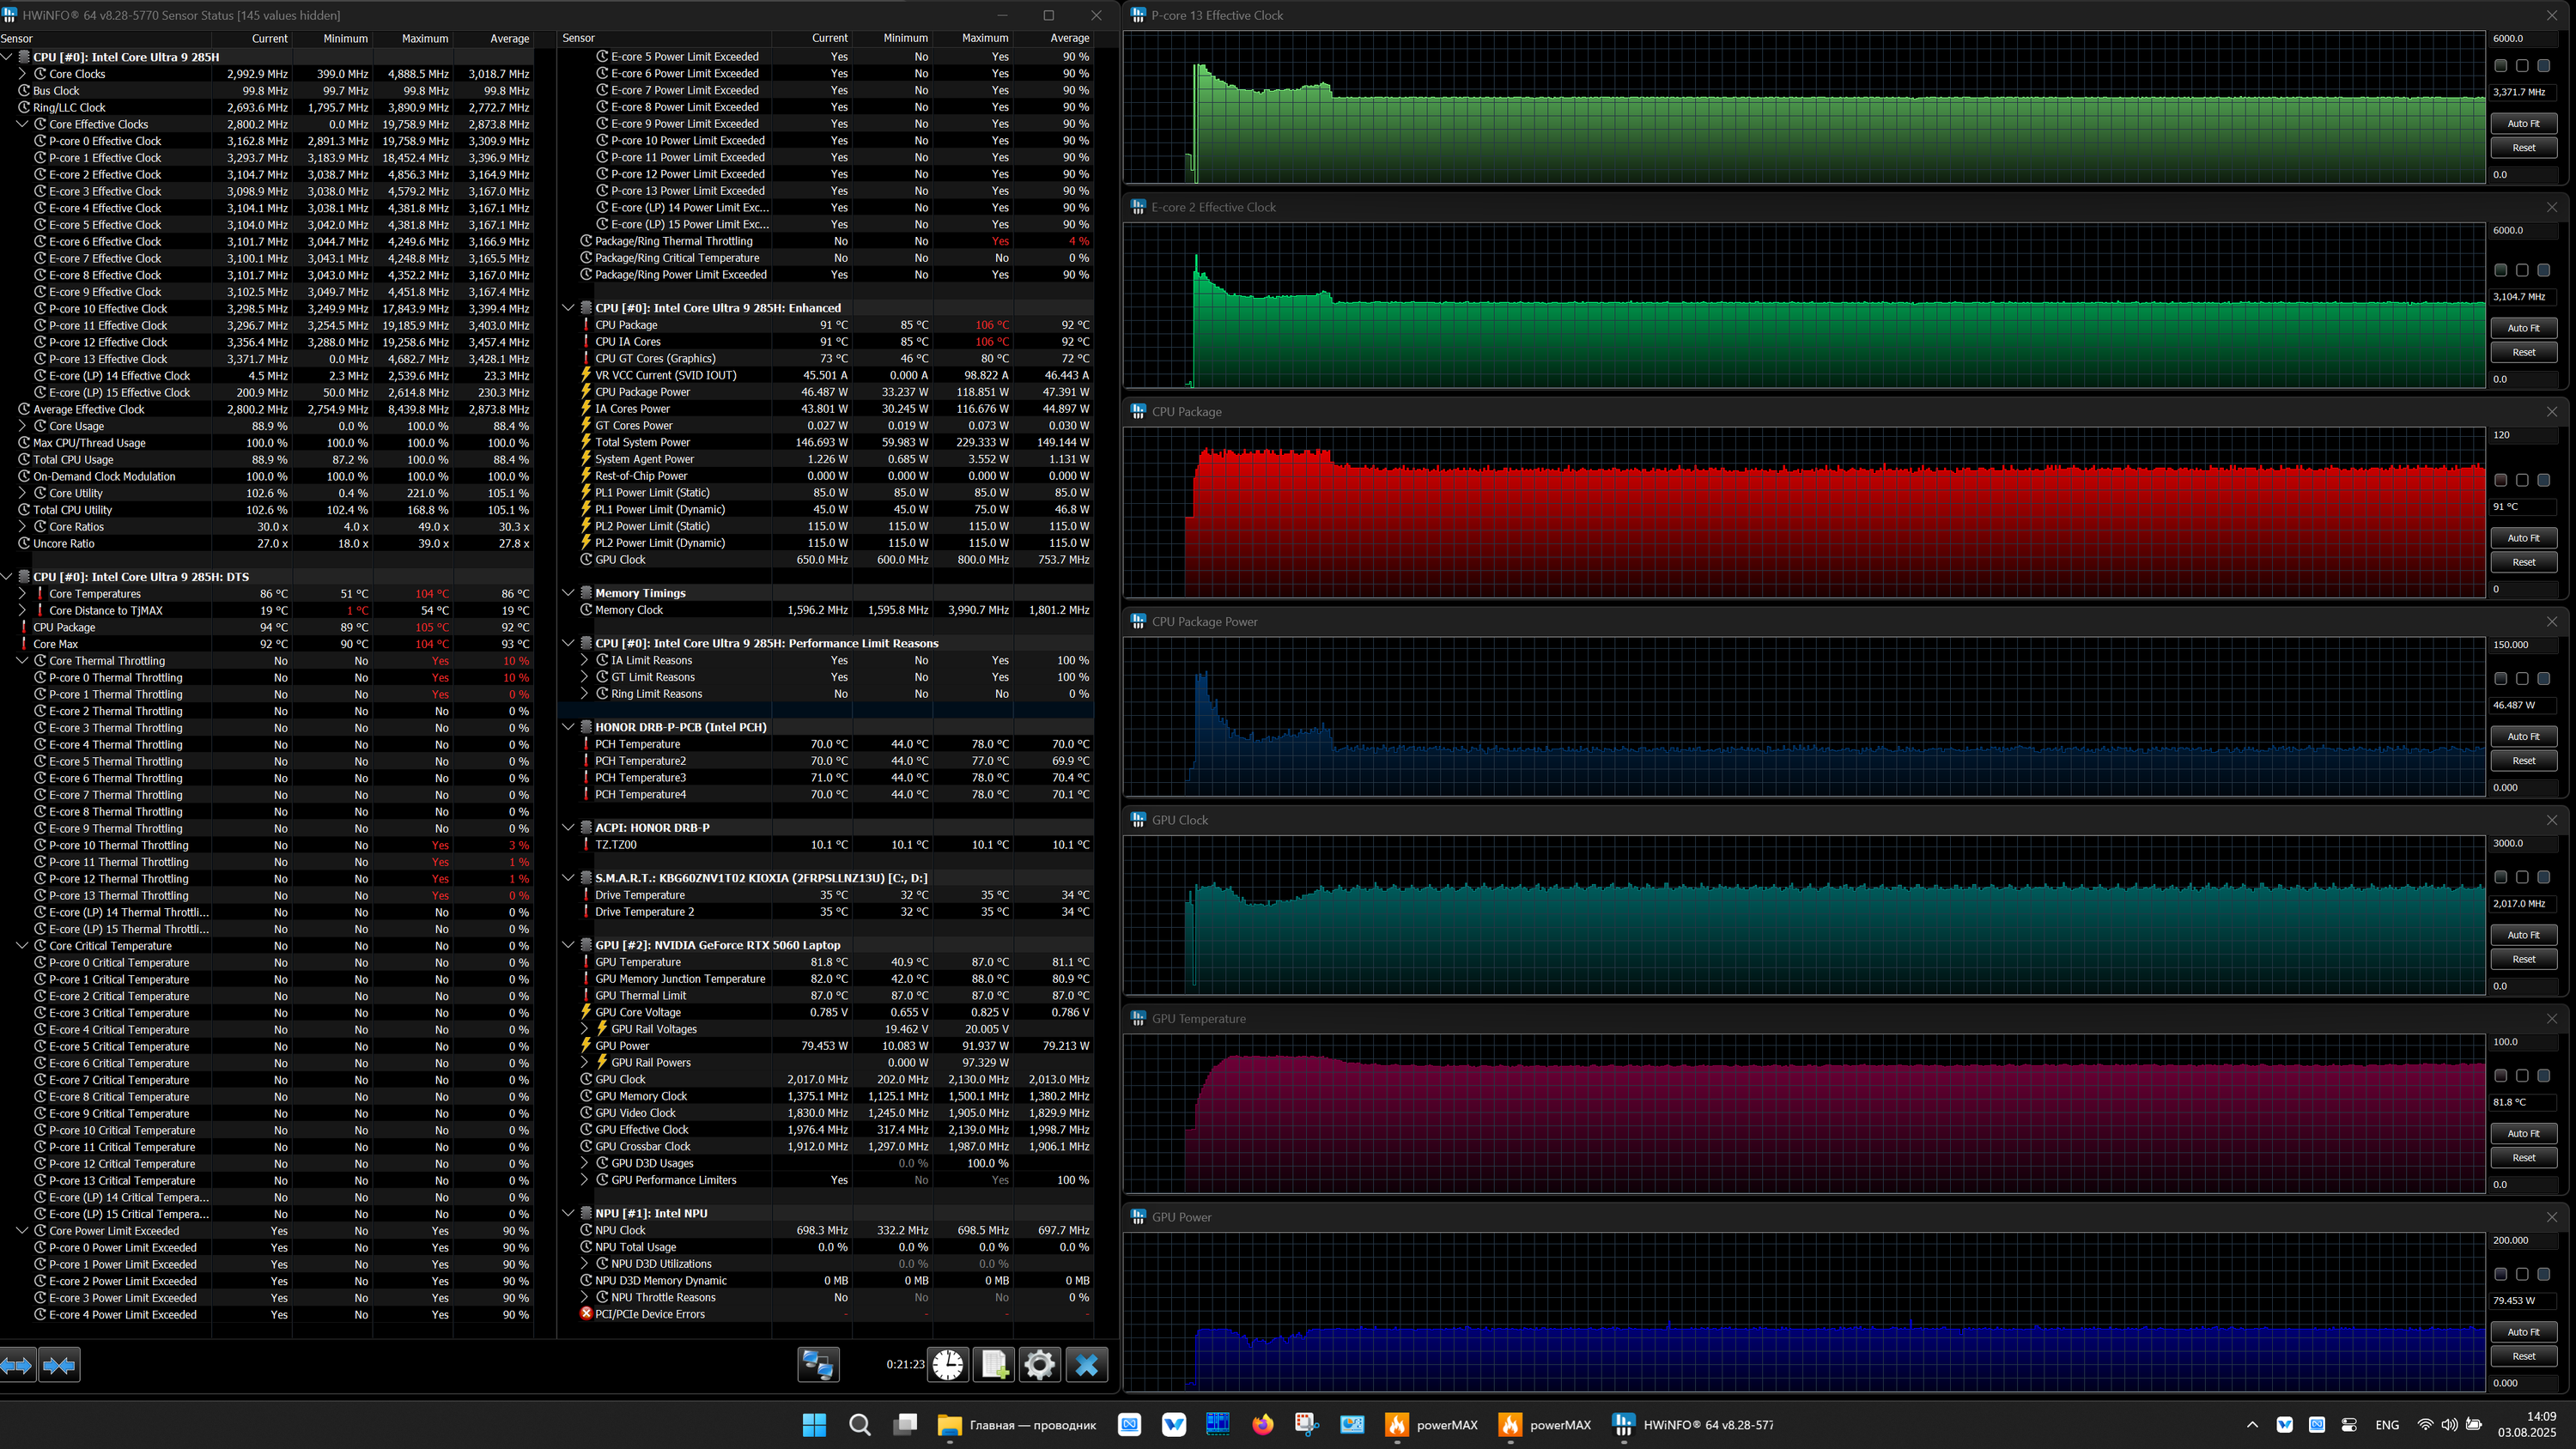Expand the Core Temperatures row

click(22, 594)
